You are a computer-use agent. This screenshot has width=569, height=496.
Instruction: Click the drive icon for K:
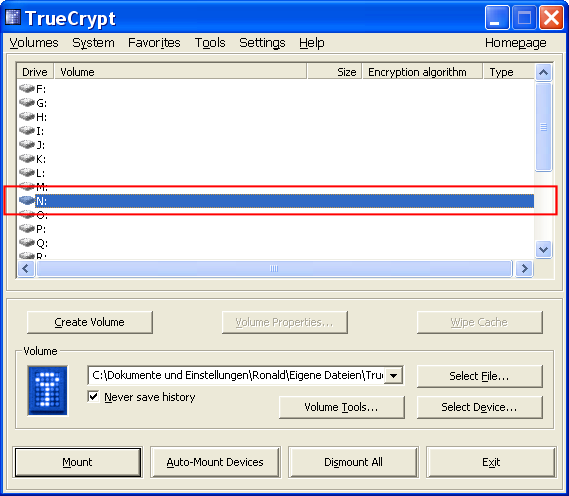[26, 159]
